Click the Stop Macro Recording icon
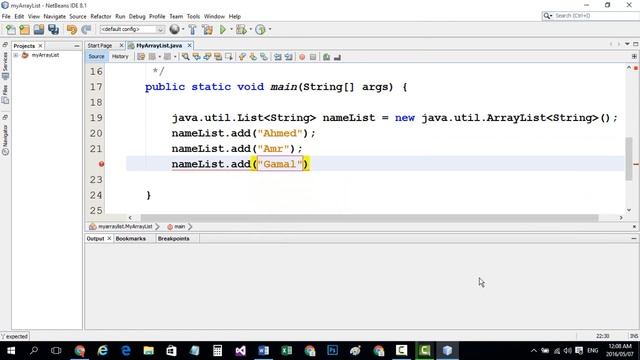 tap(313, 57)
